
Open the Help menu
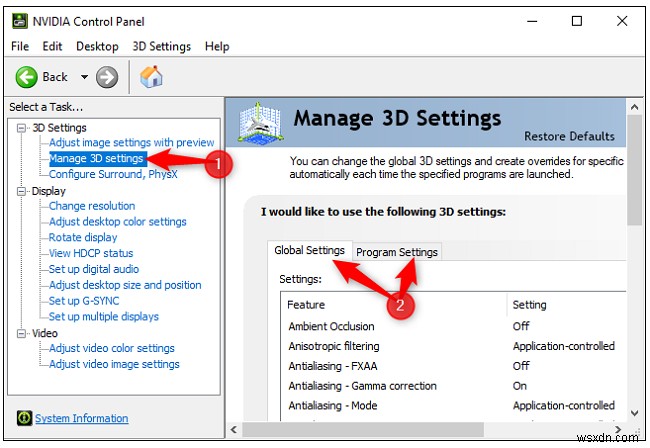coord(217,46)
